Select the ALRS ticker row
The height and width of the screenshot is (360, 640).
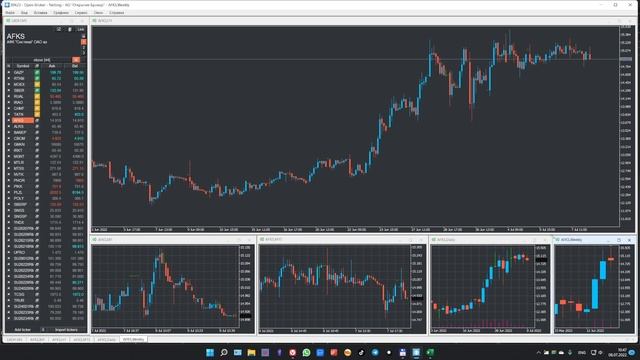point(46,127)
